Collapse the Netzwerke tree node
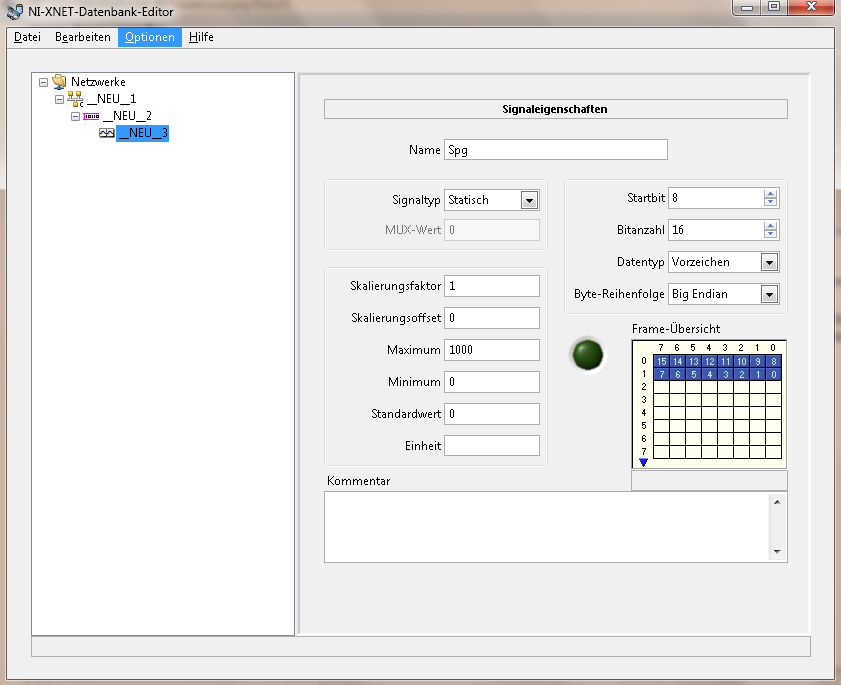The width and height of the screenshot is (841, 685). coord(43,83)
